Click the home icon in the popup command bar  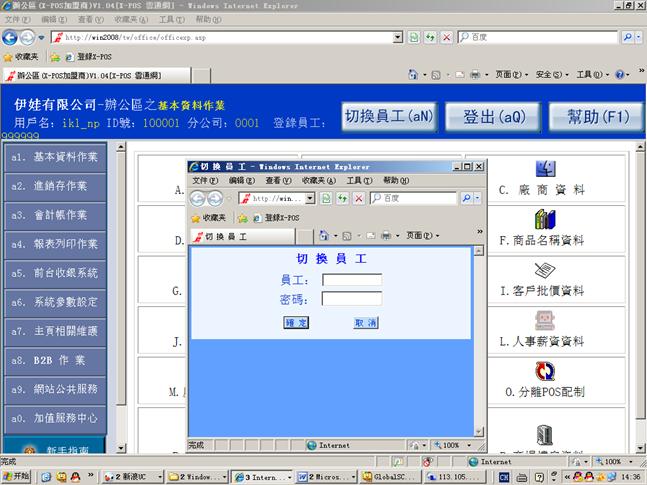(324, 236)
